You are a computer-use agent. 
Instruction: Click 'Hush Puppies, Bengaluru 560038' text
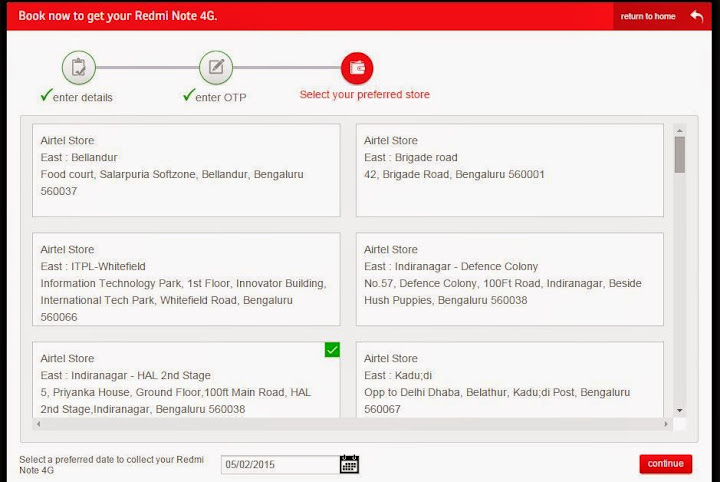[445, 300]
